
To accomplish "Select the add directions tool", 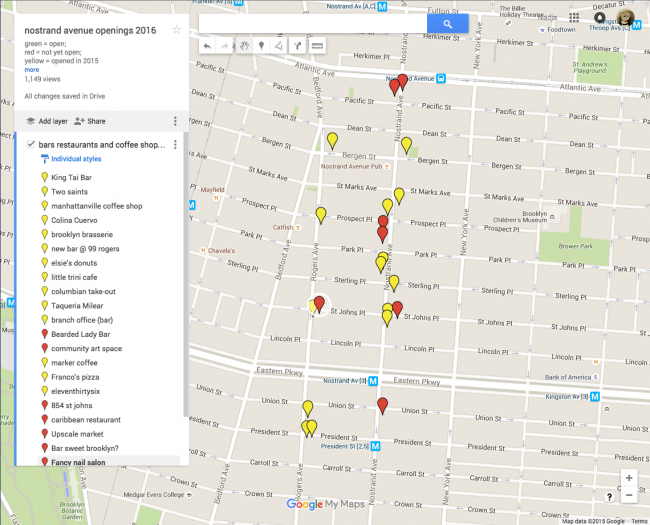I will (297, 46).
